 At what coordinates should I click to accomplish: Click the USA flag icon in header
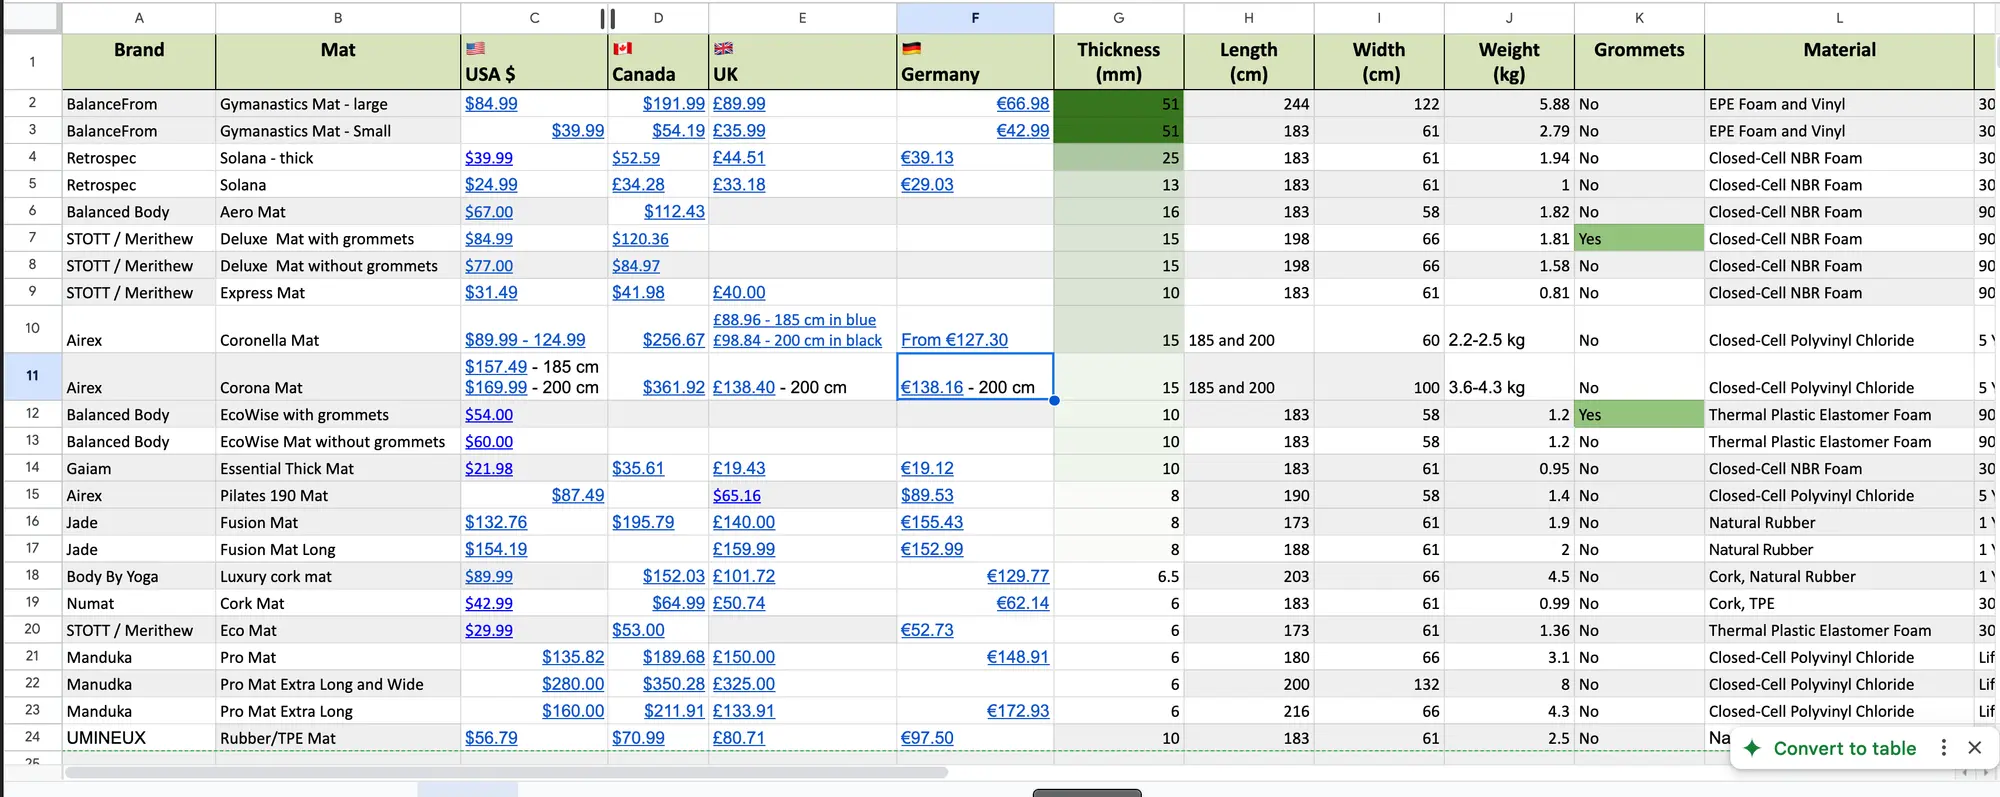coord(475,48)
